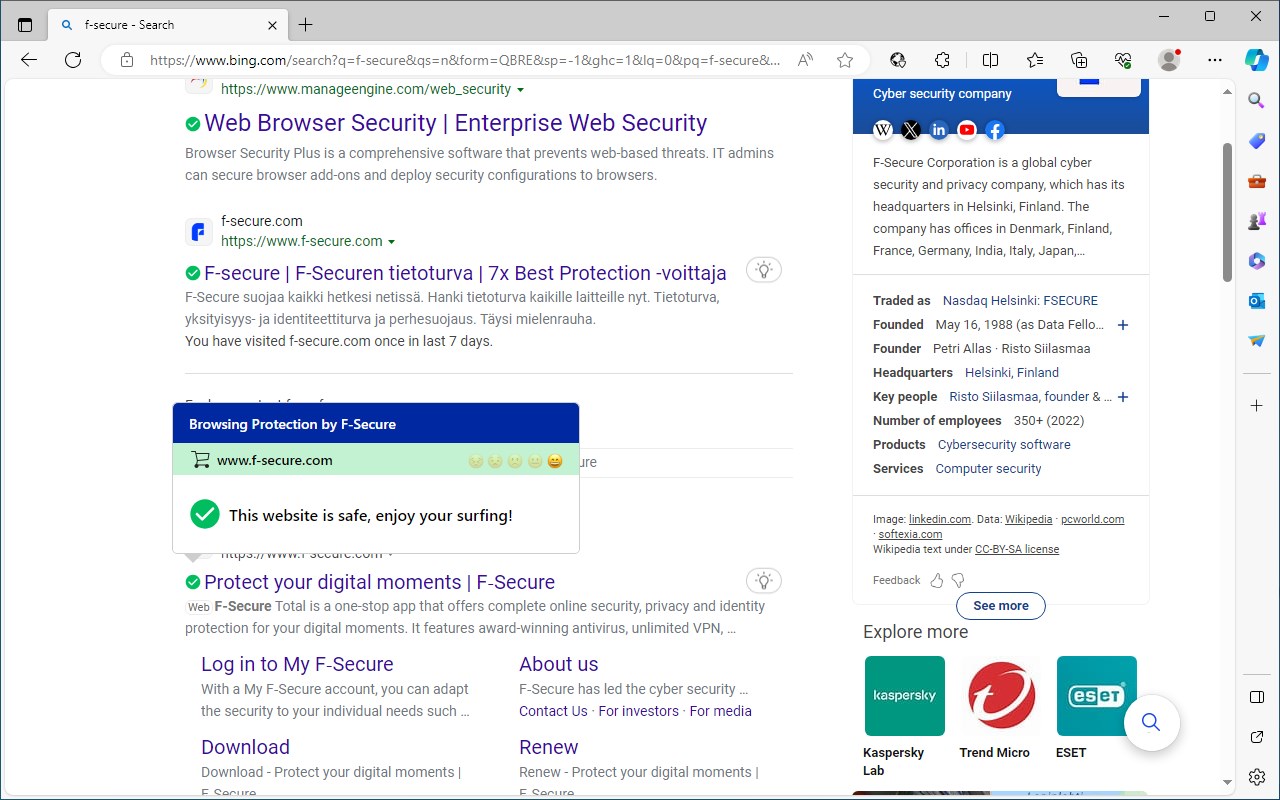Click F-Secure's X social icon

coord(910,130)
